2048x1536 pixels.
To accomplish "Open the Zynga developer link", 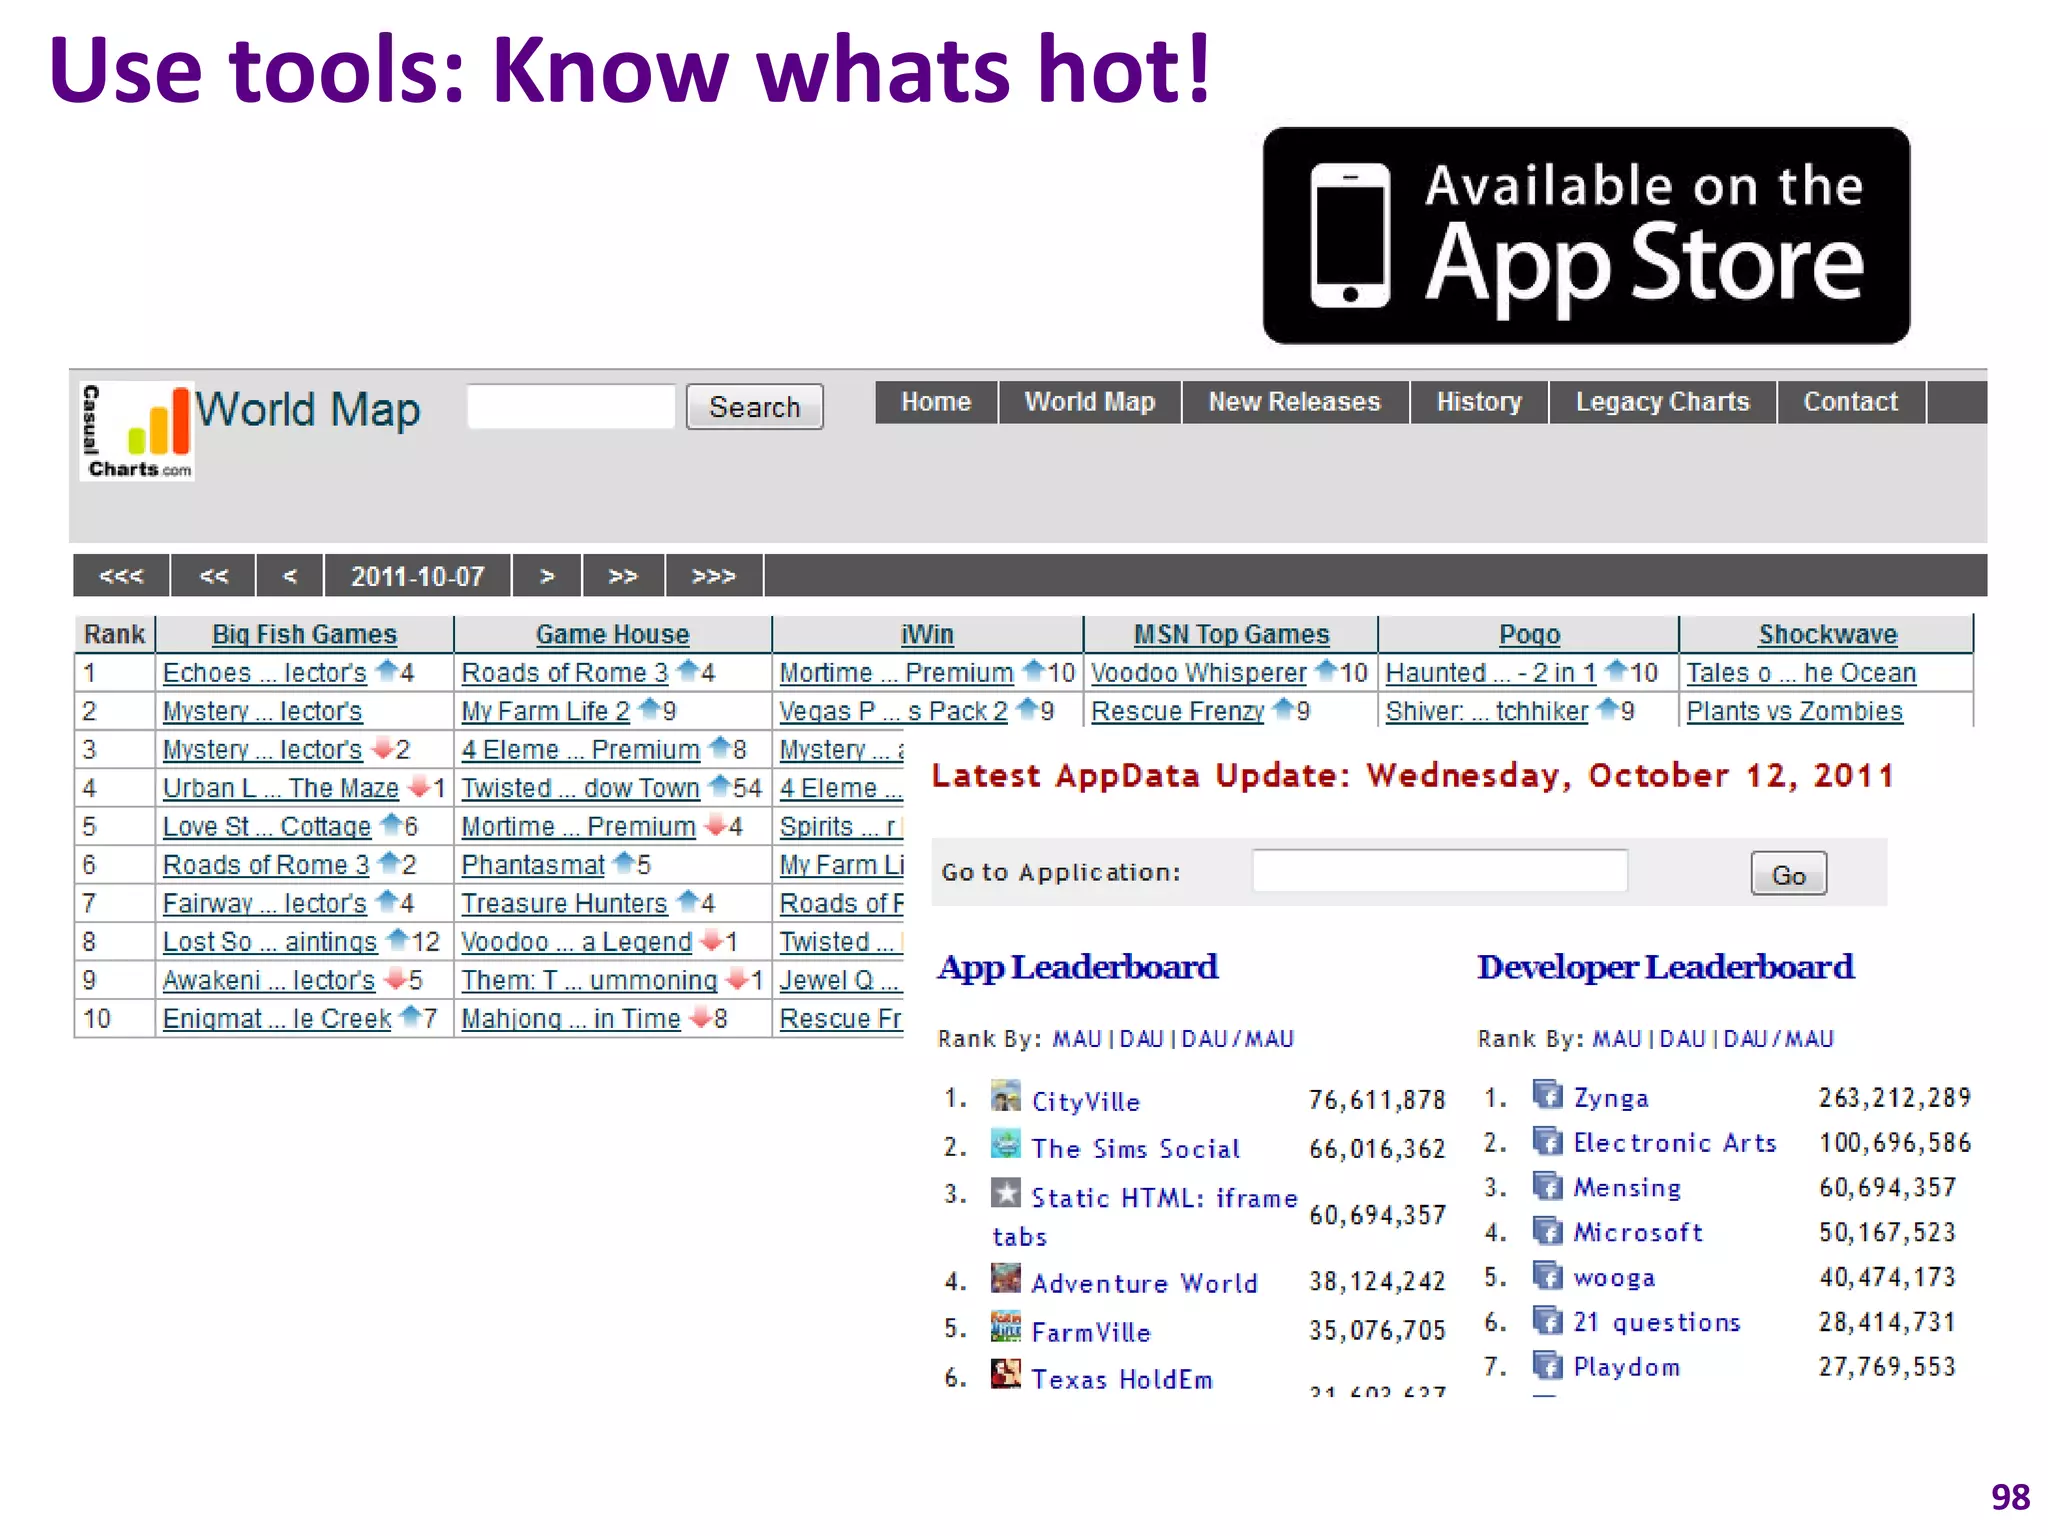I will [x=1611, y=1098].
